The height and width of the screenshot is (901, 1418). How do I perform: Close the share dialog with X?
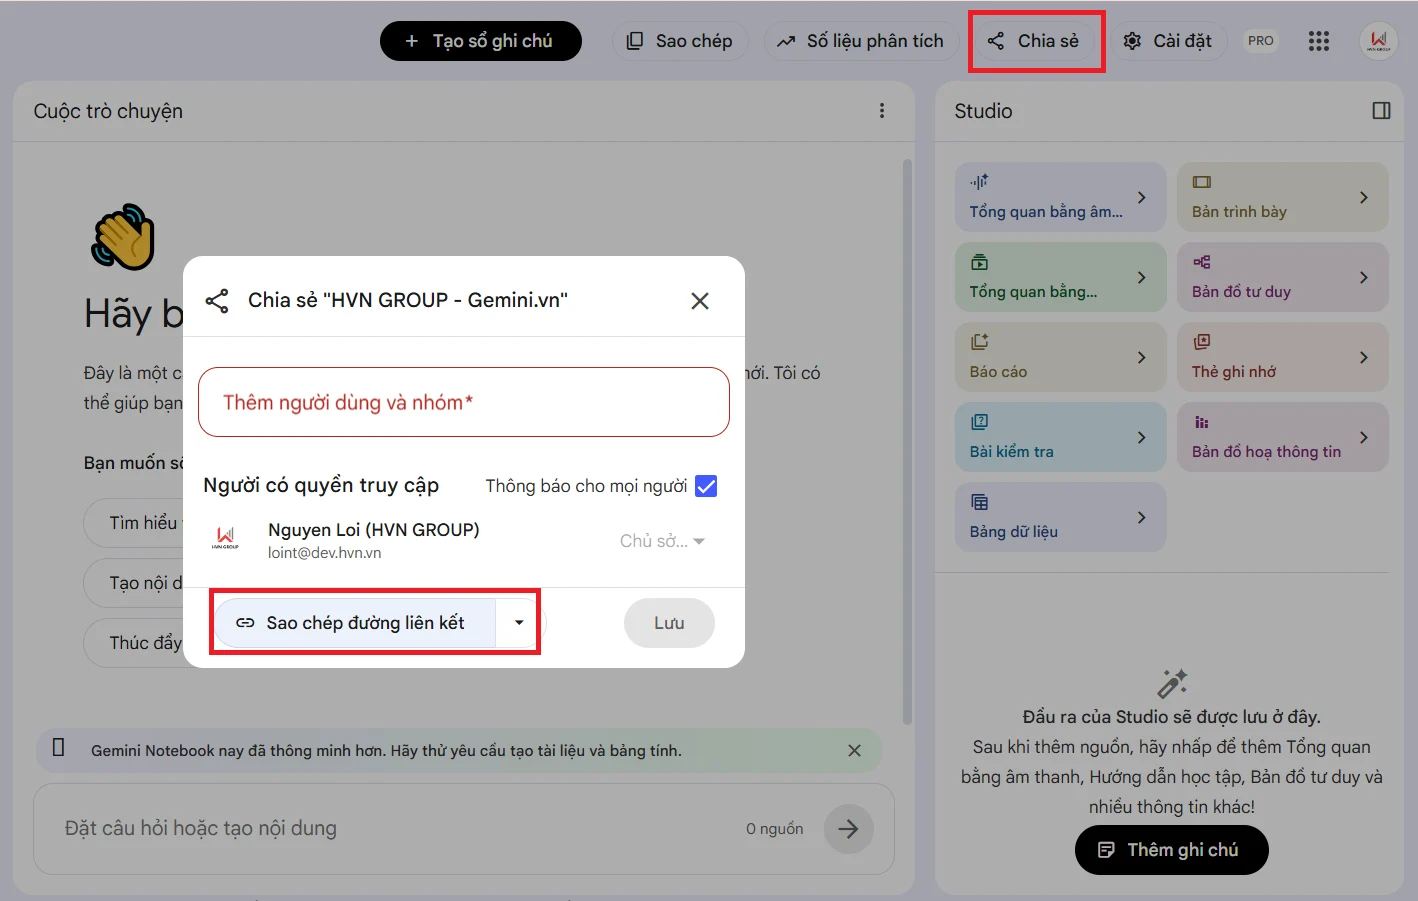700,301
